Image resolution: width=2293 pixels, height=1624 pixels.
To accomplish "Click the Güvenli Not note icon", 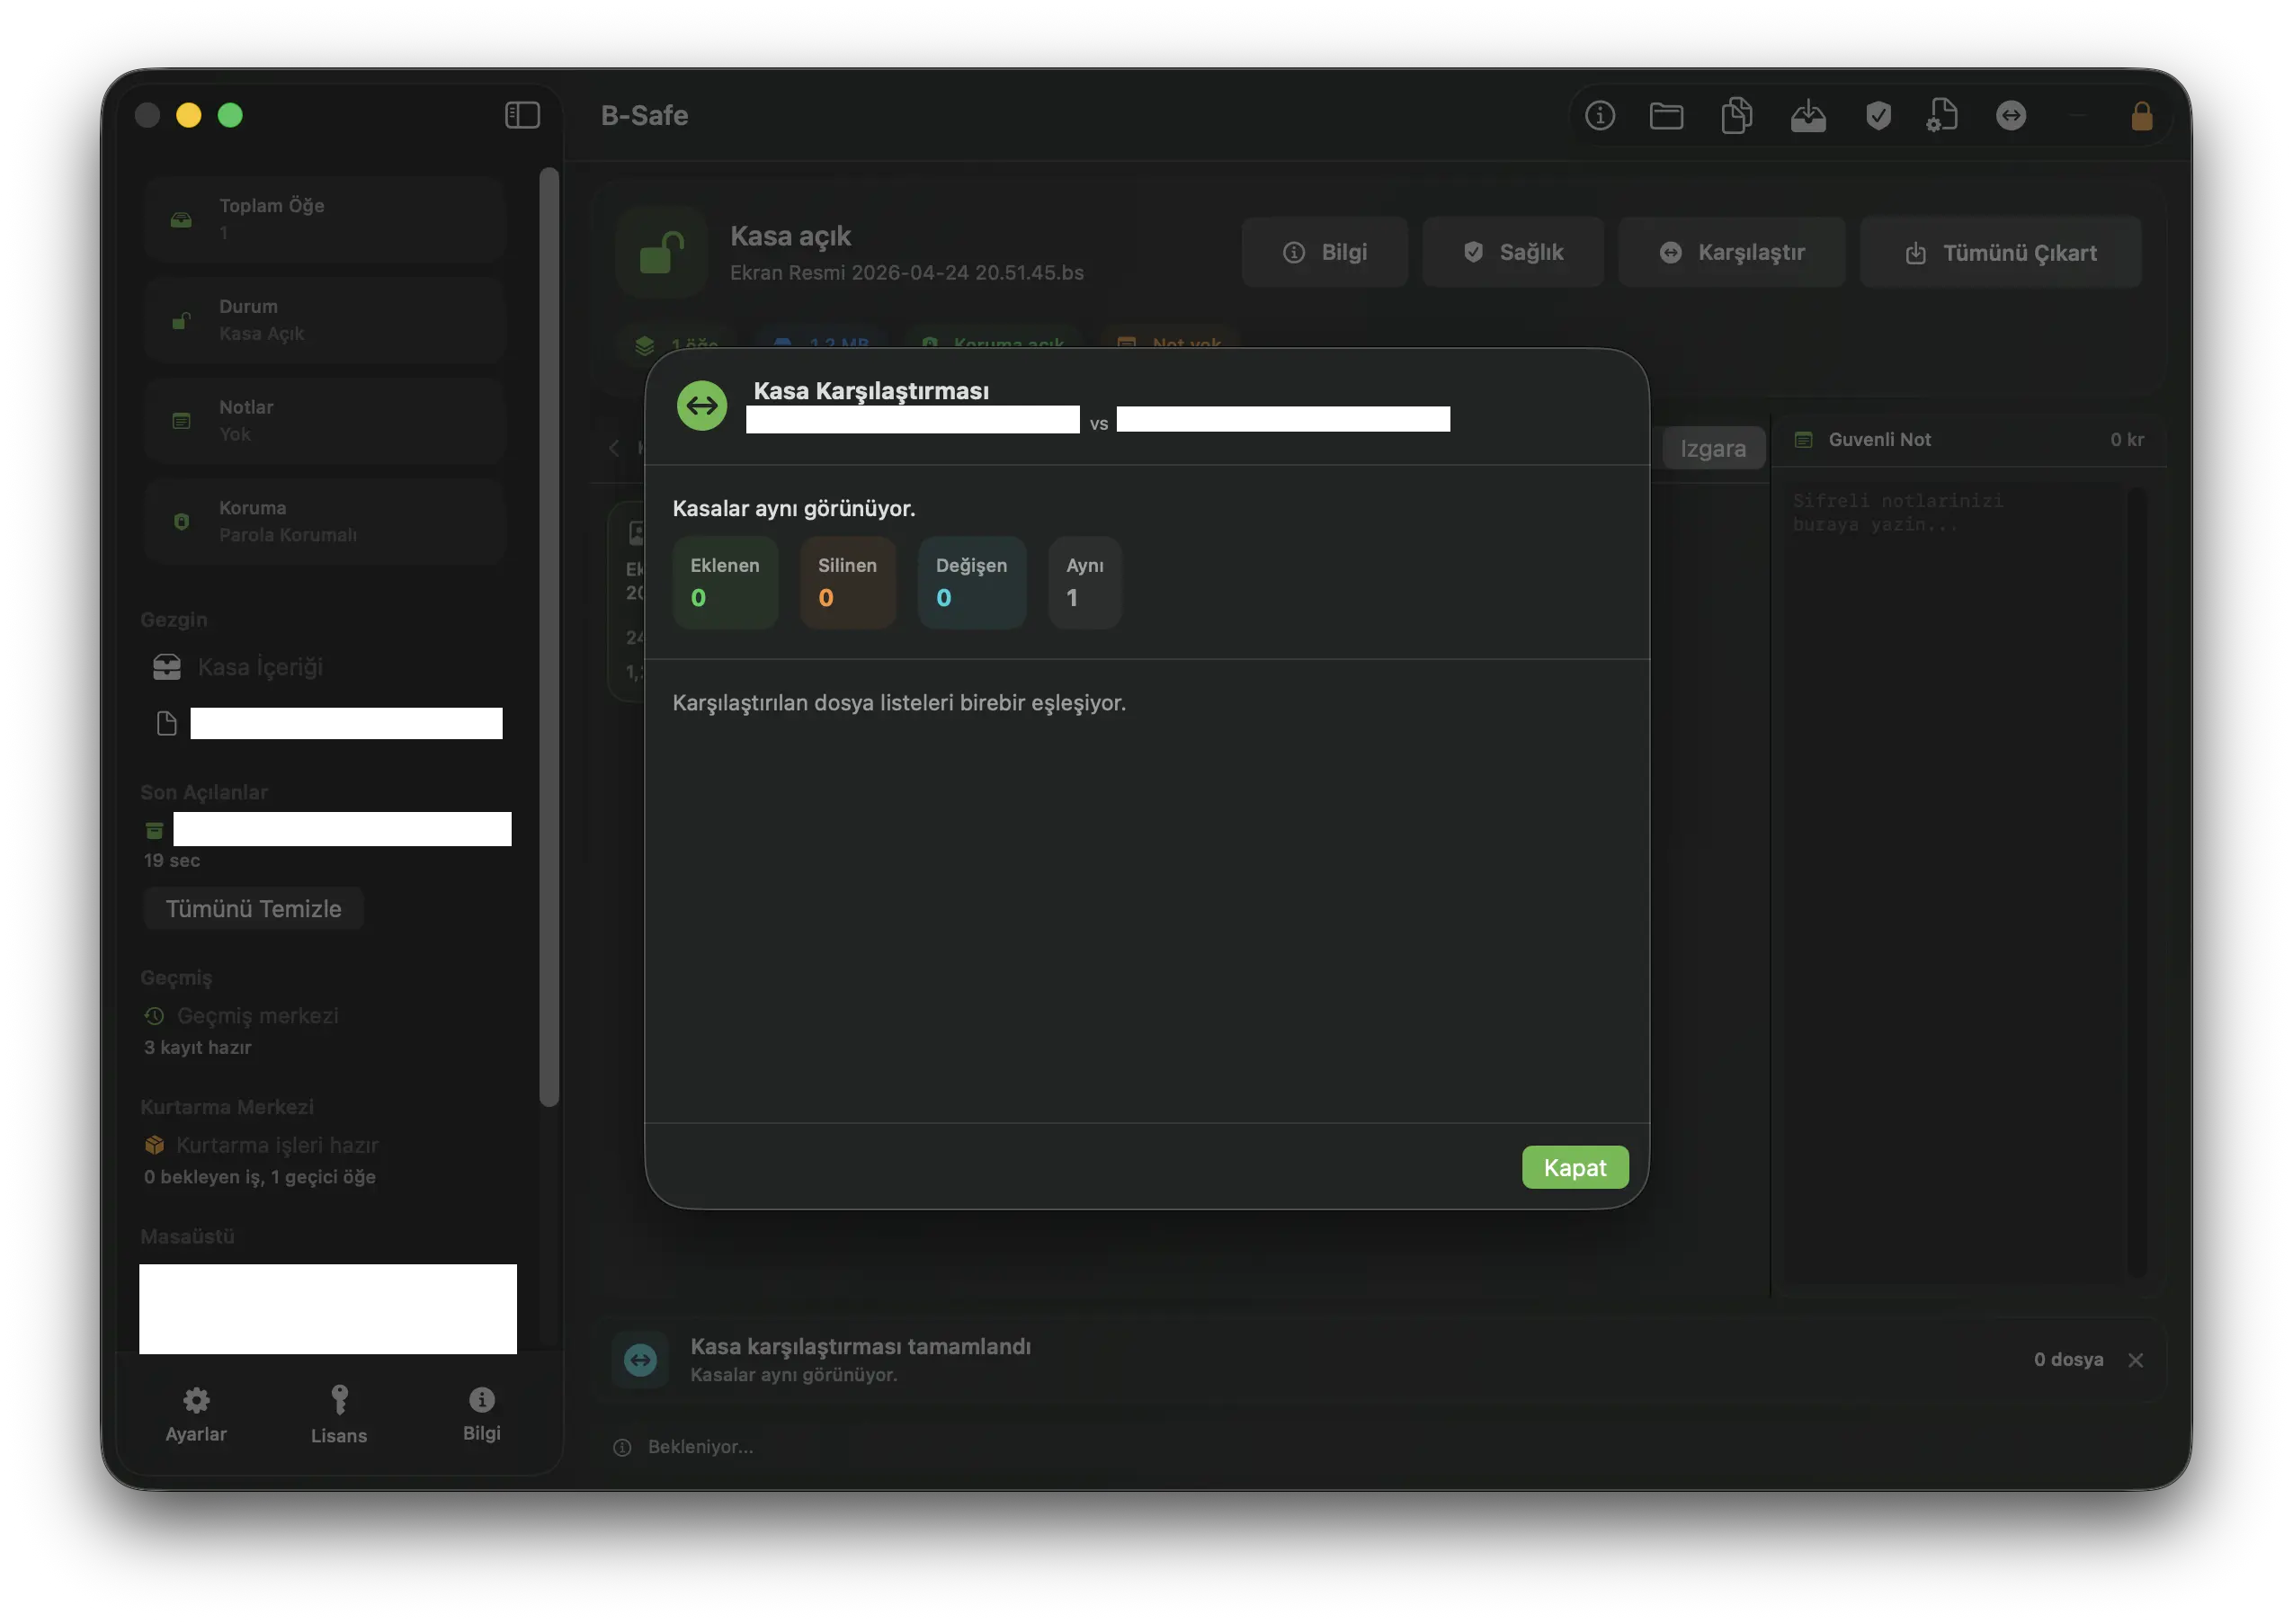I will click(x=1803, y=440).
